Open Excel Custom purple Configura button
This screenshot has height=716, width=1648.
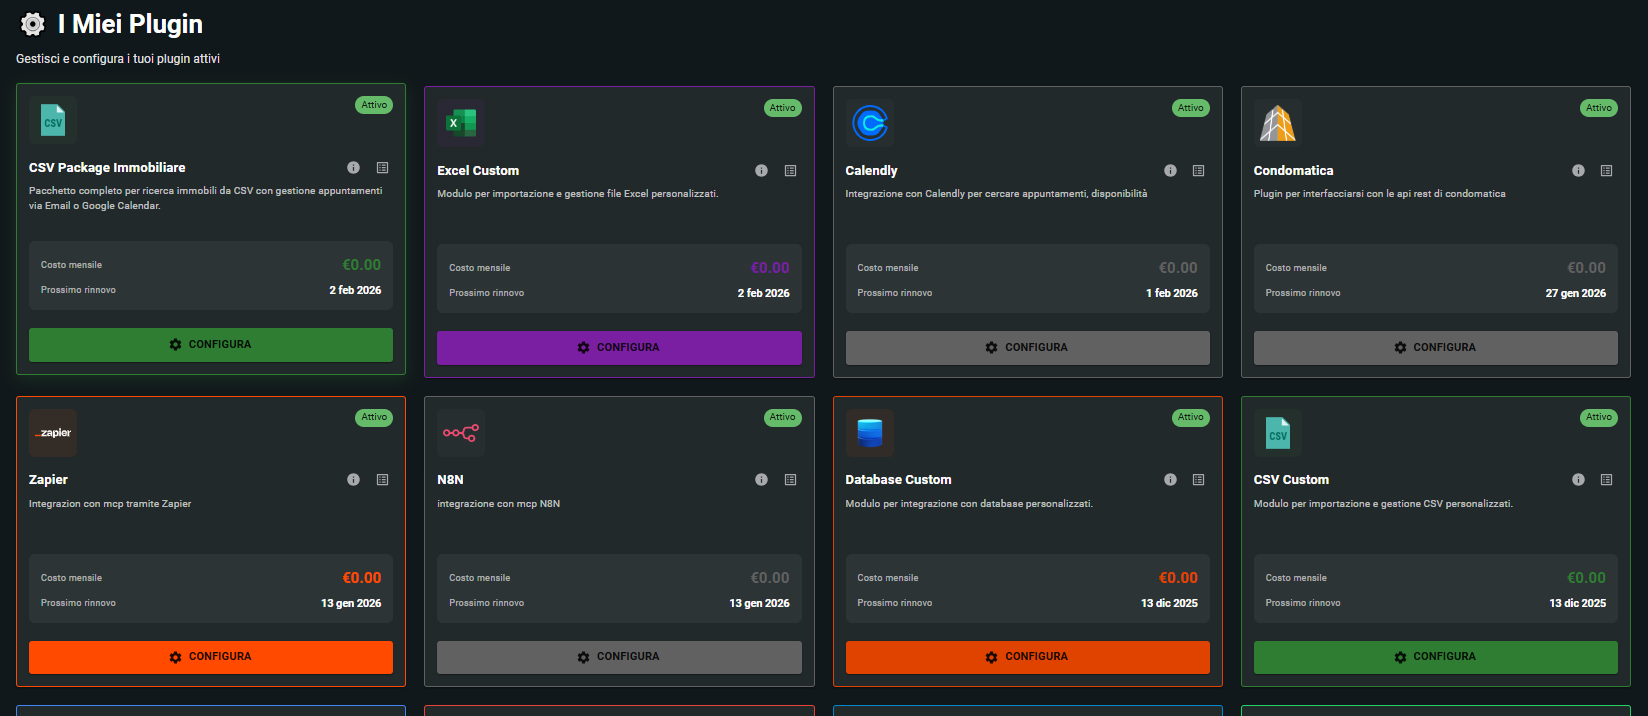coord(619,348)
